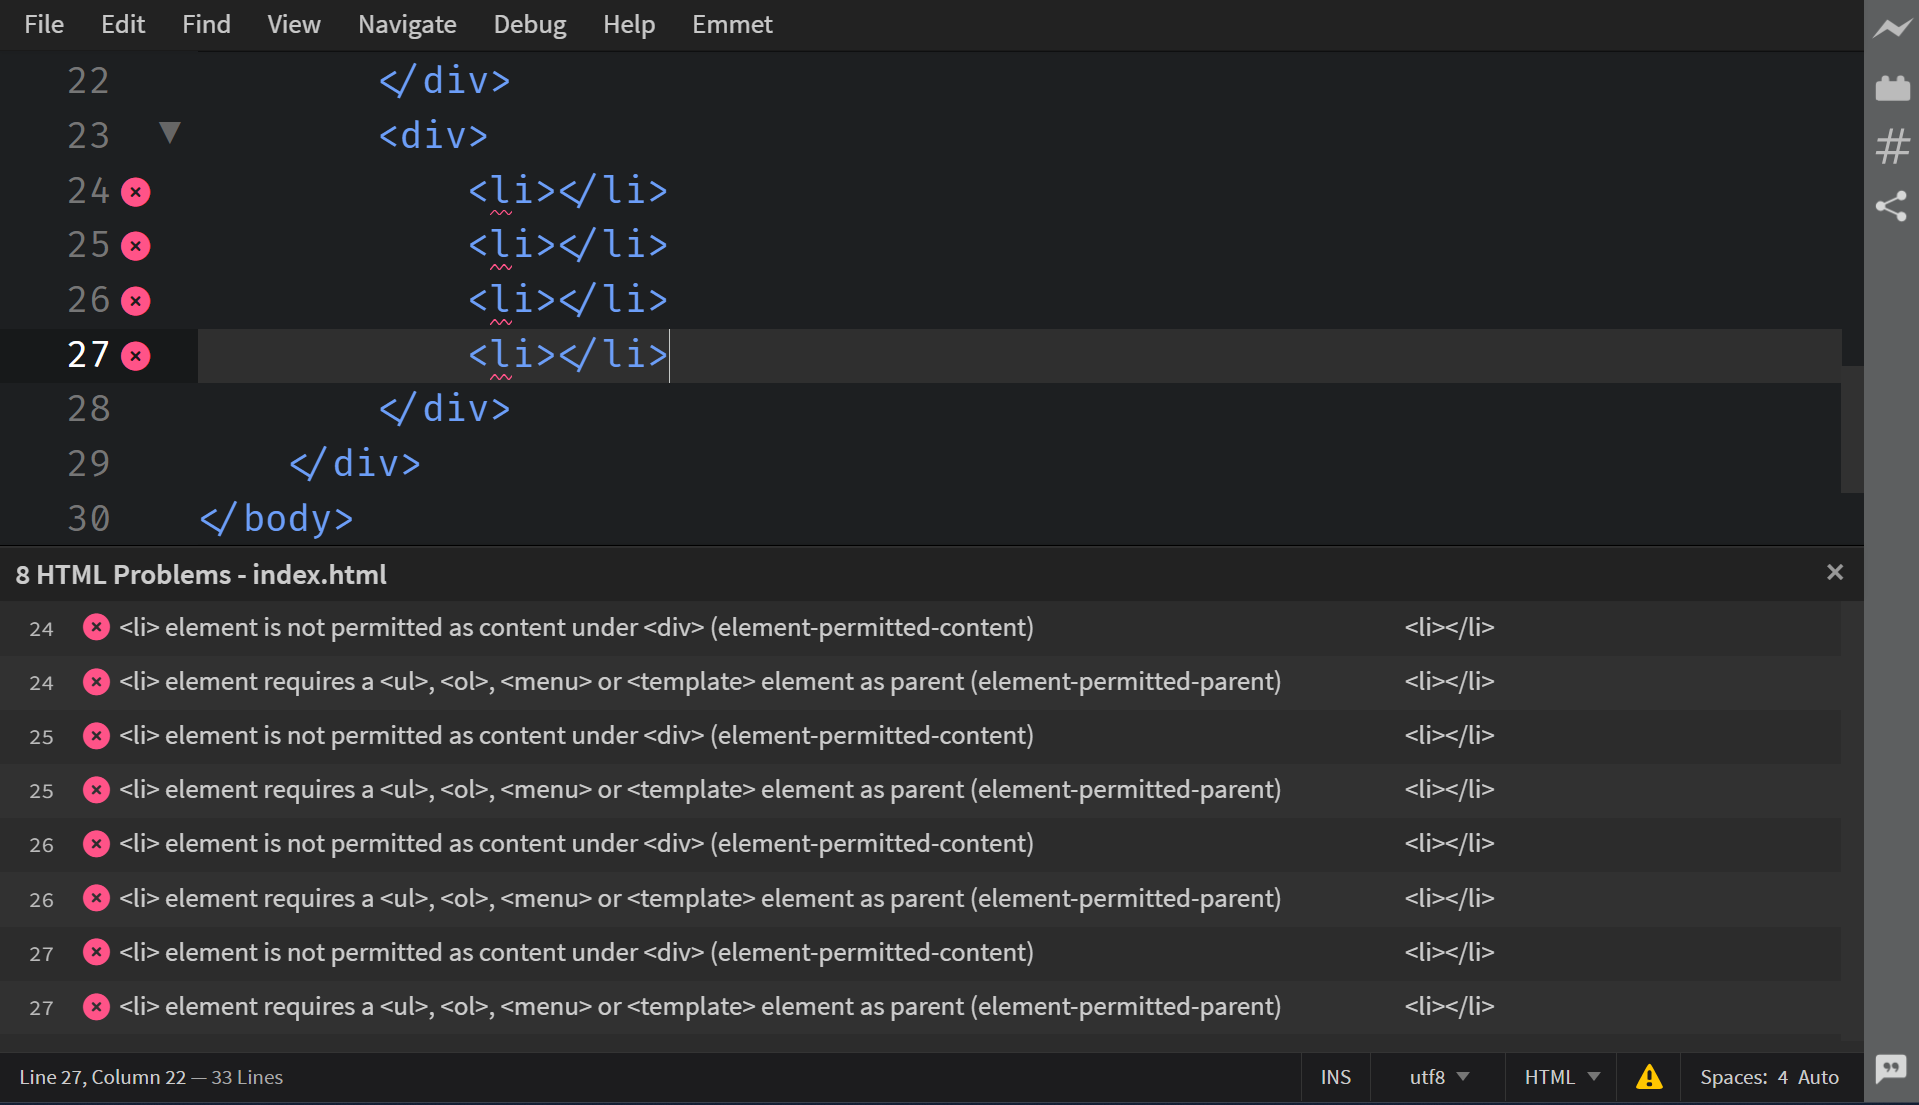Click the speech bubble feedback icon
1919x1105 pixels.
click(x=1891, y=1069)
